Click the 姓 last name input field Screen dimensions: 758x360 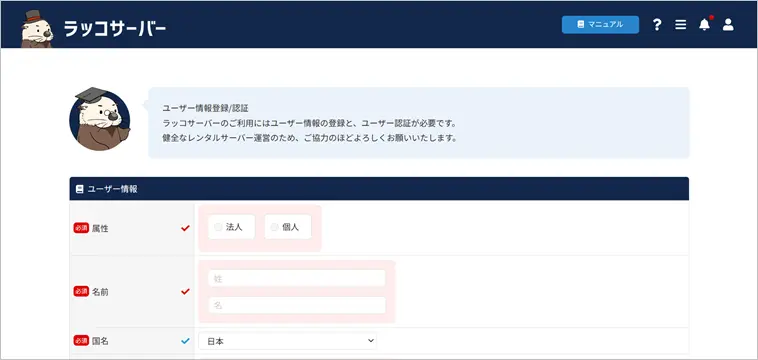point(297,278)
